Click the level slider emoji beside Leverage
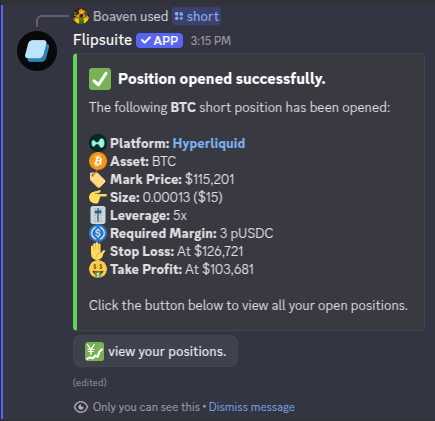This screenshot has height=421, width=435. [98, 215]
